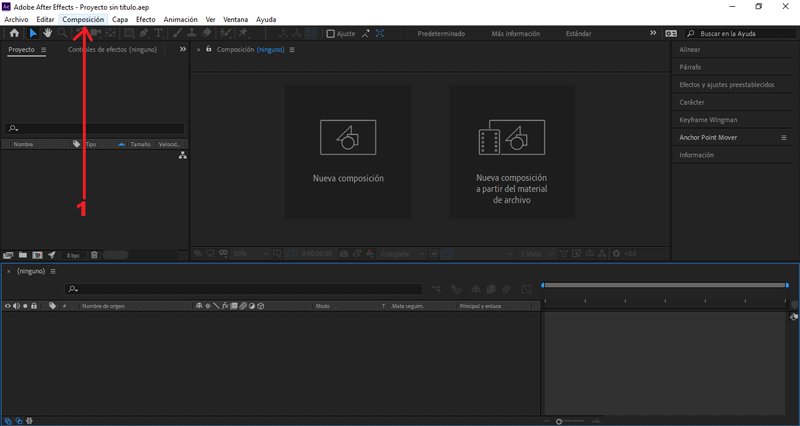
Task: Click the timeline zoom slider at bottom
Action: [559, 421]
